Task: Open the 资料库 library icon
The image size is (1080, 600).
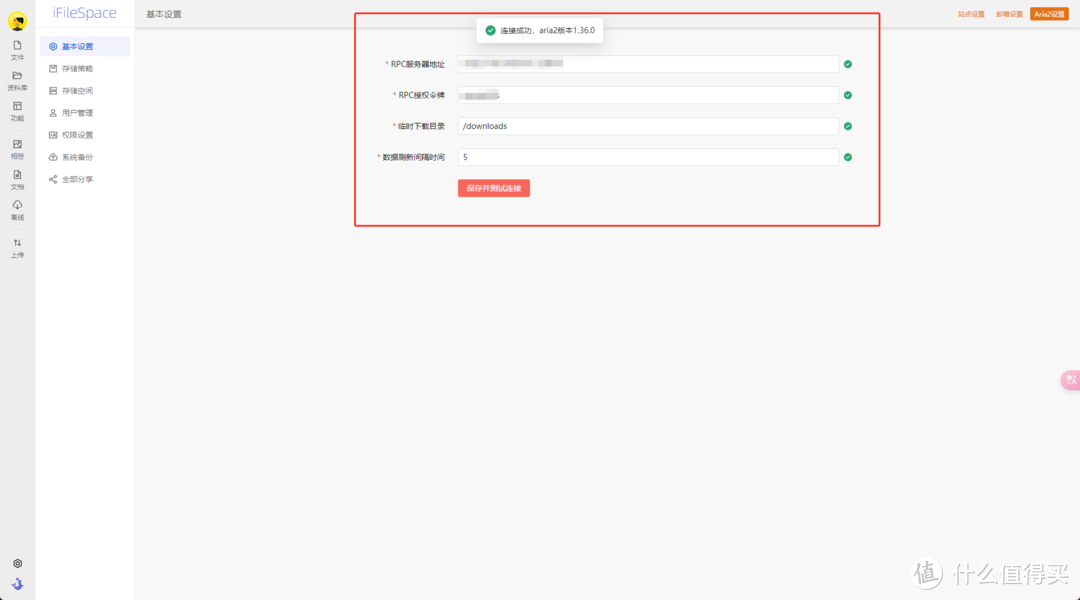Action: 17,81
